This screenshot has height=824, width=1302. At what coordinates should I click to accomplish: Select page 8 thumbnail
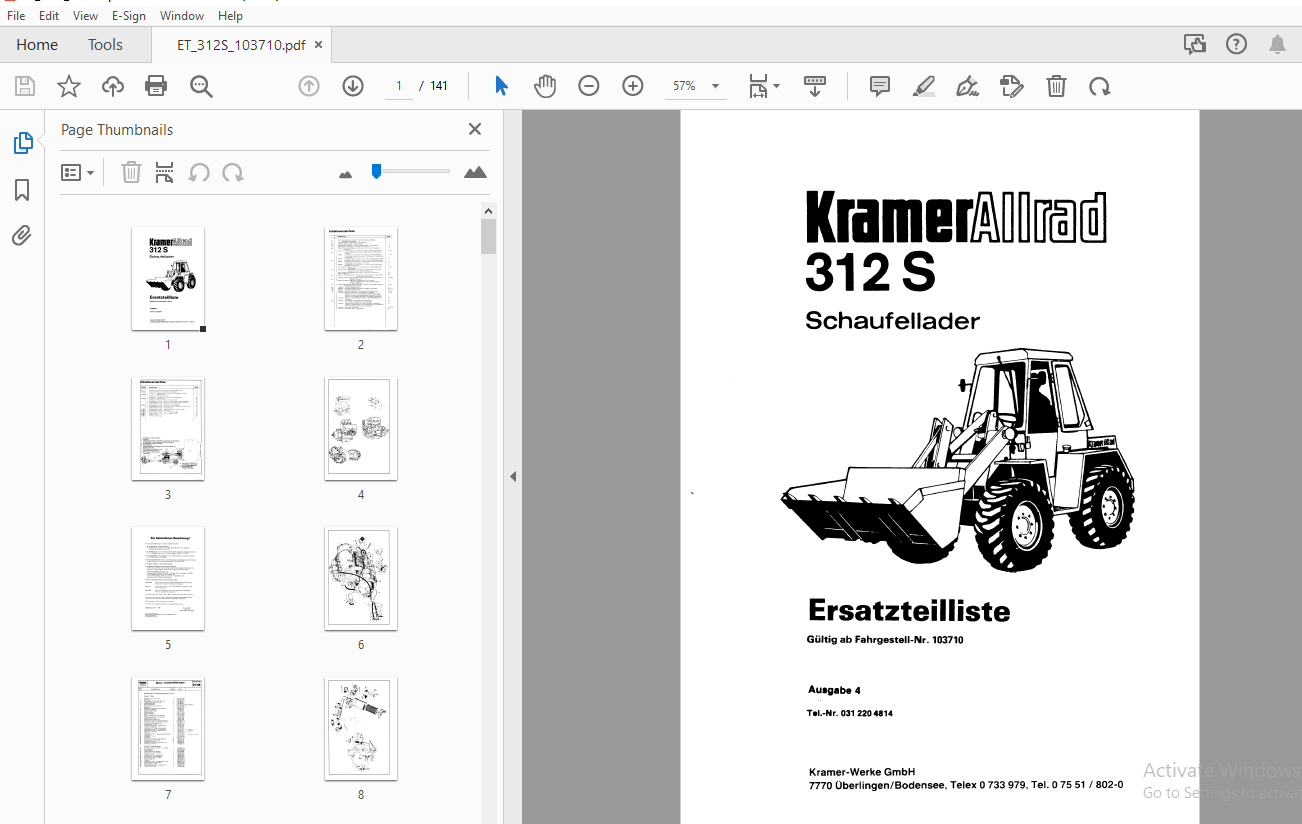click(x=361, y=729)
